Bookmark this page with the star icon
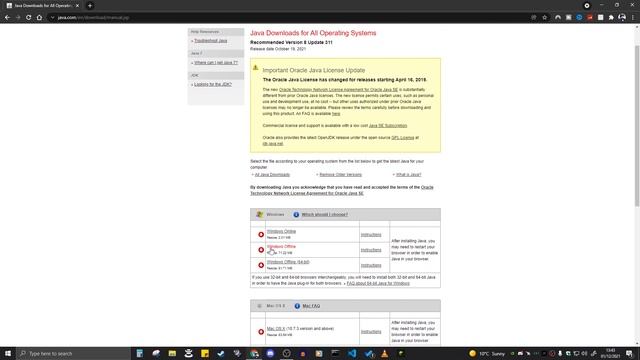The image size is (640, 360). coord(544,18)
